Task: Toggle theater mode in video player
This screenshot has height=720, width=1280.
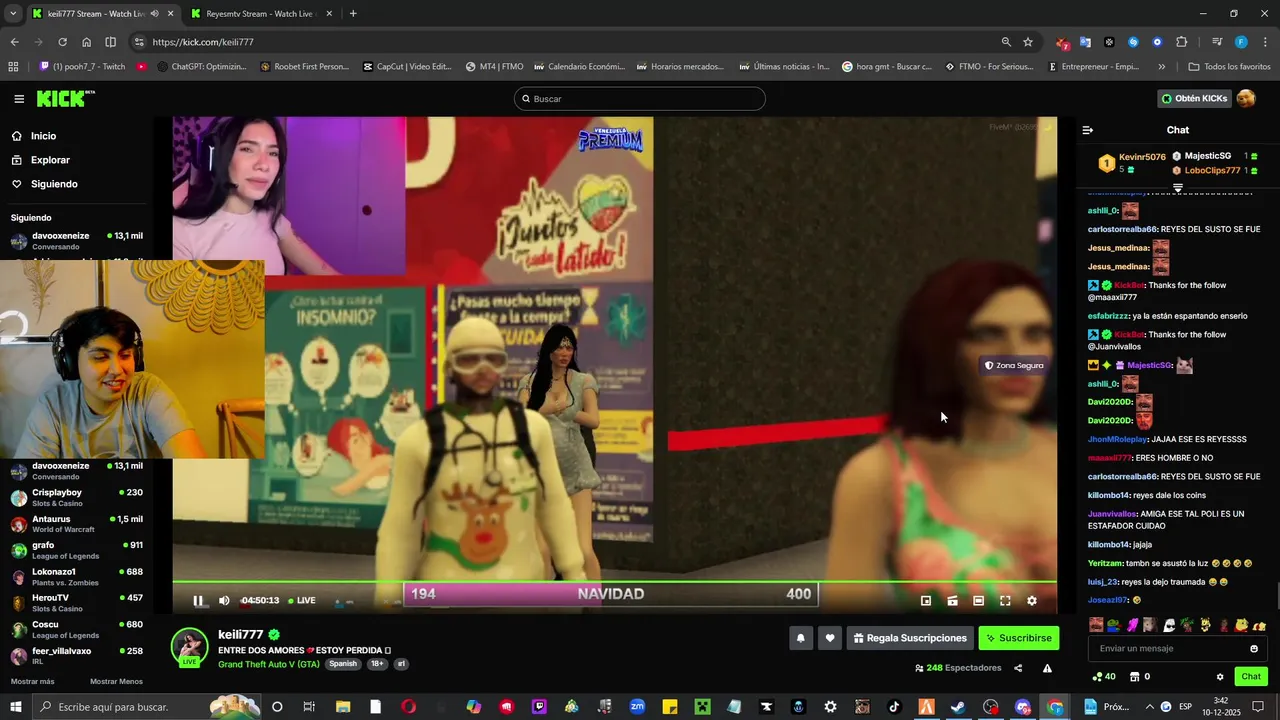Action: point(978,601)
